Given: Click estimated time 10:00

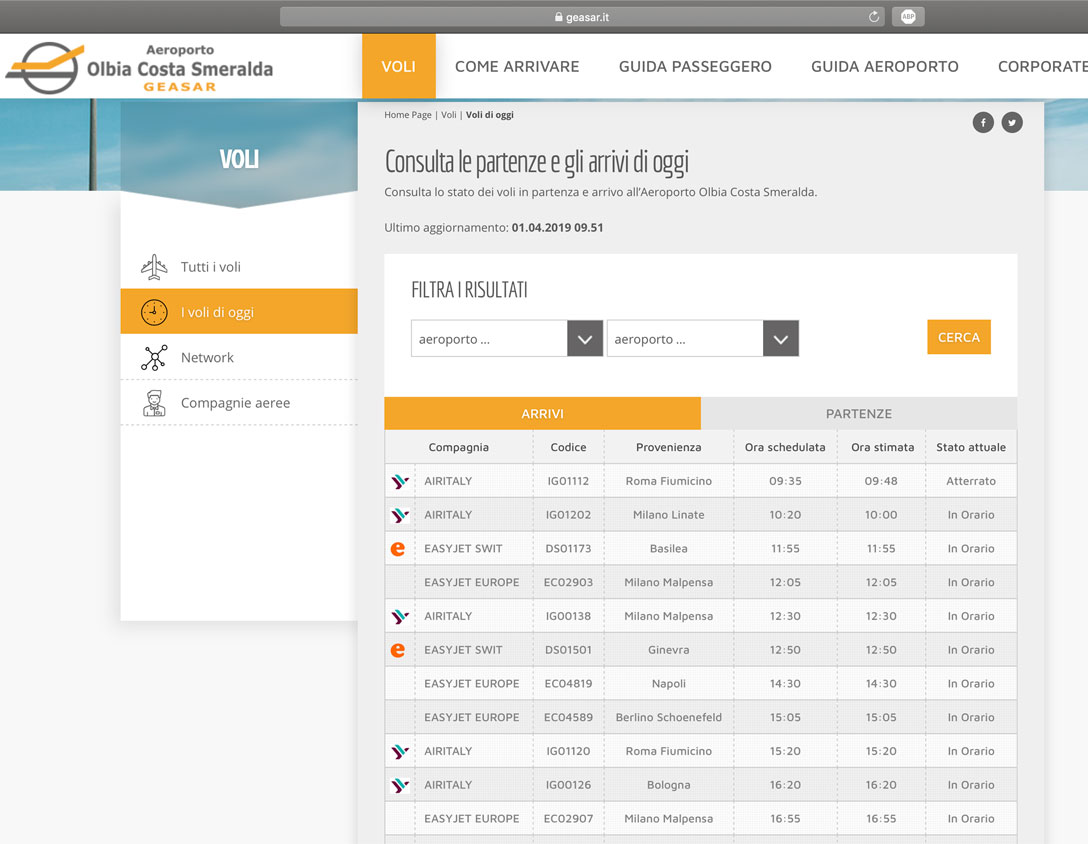Looking at the screenshot, I should point(881,515).
